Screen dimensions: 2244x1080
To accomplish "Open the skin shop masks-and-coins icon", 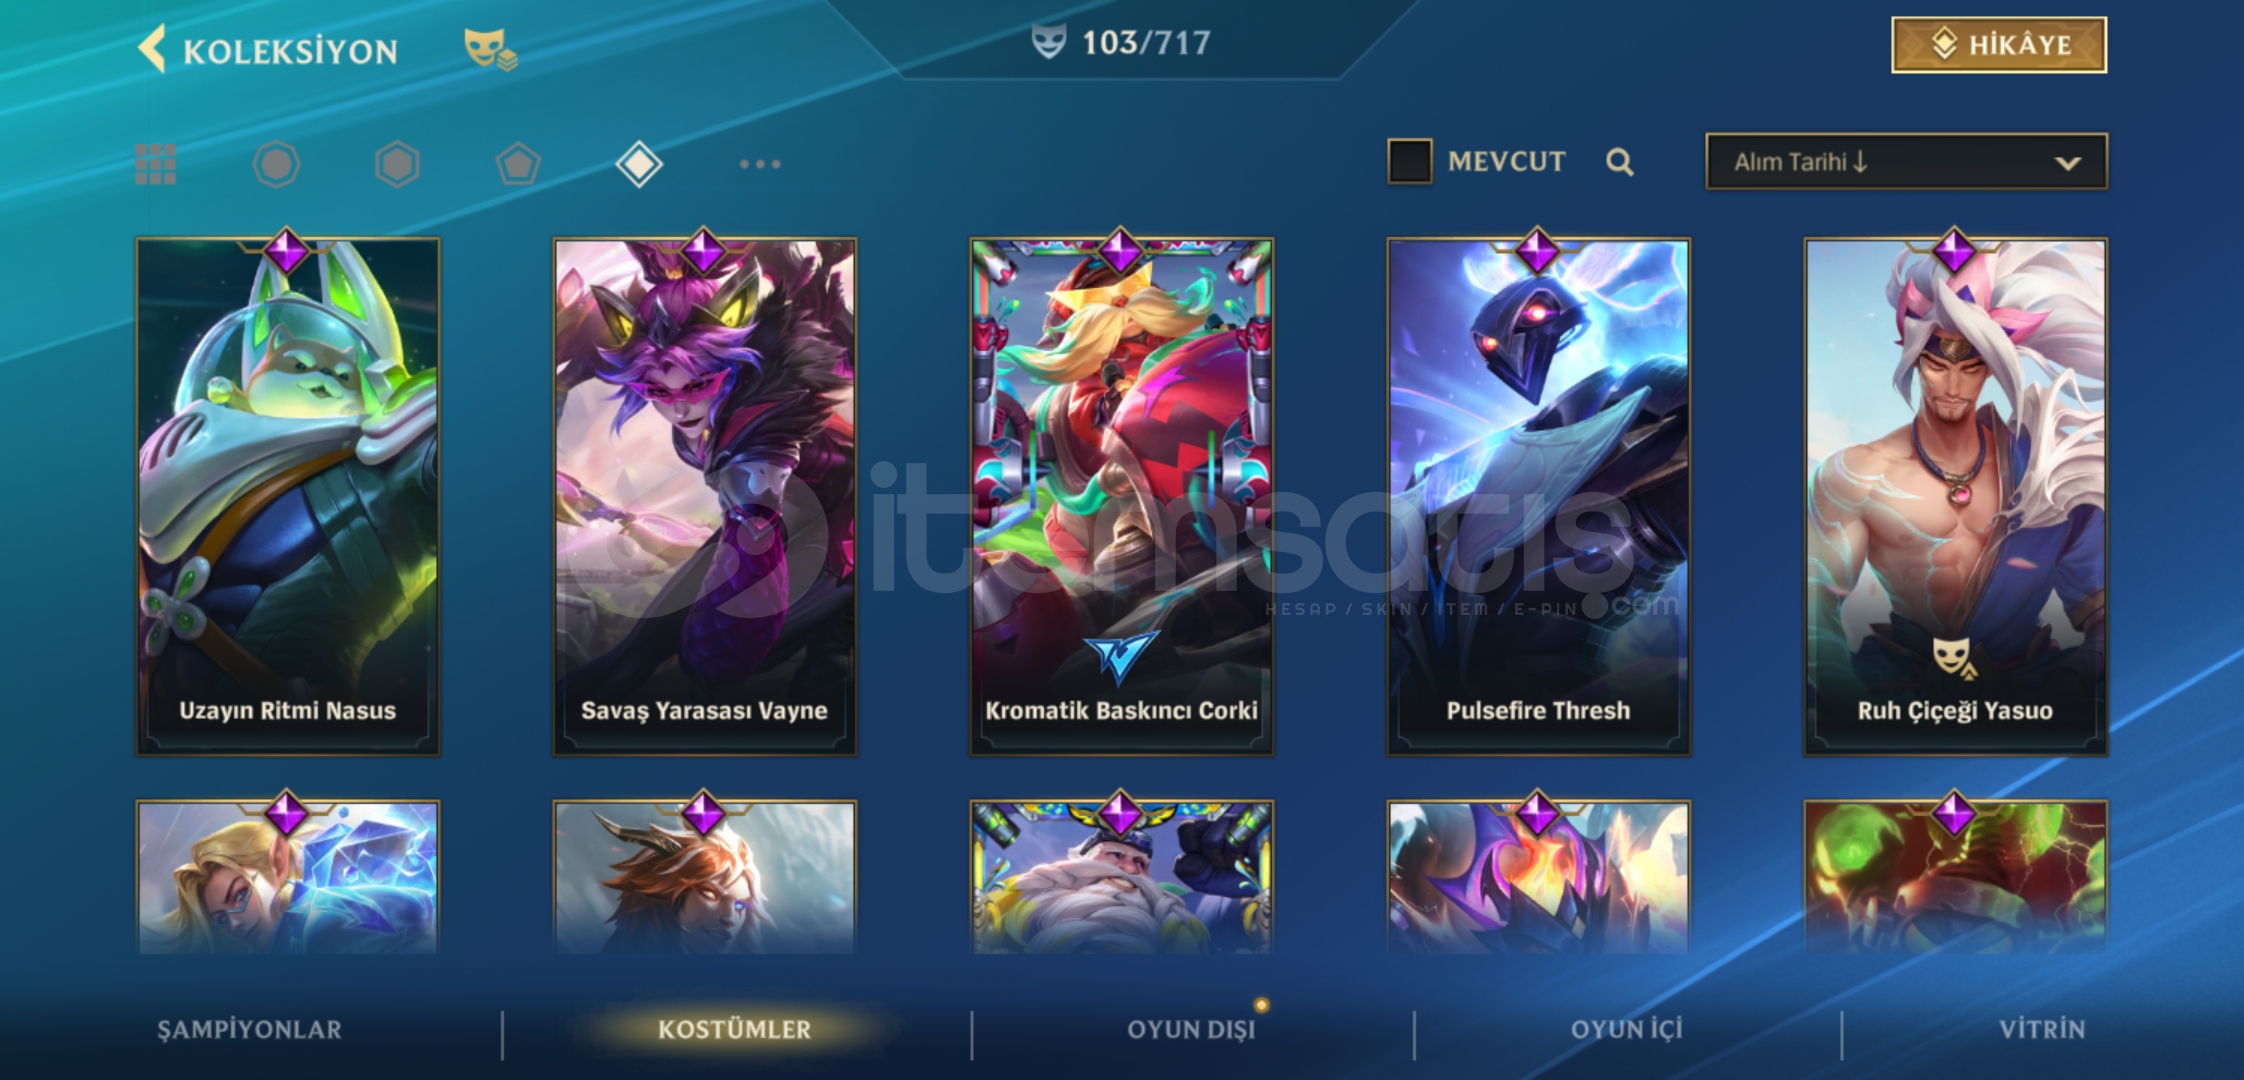I will (490, 49).
